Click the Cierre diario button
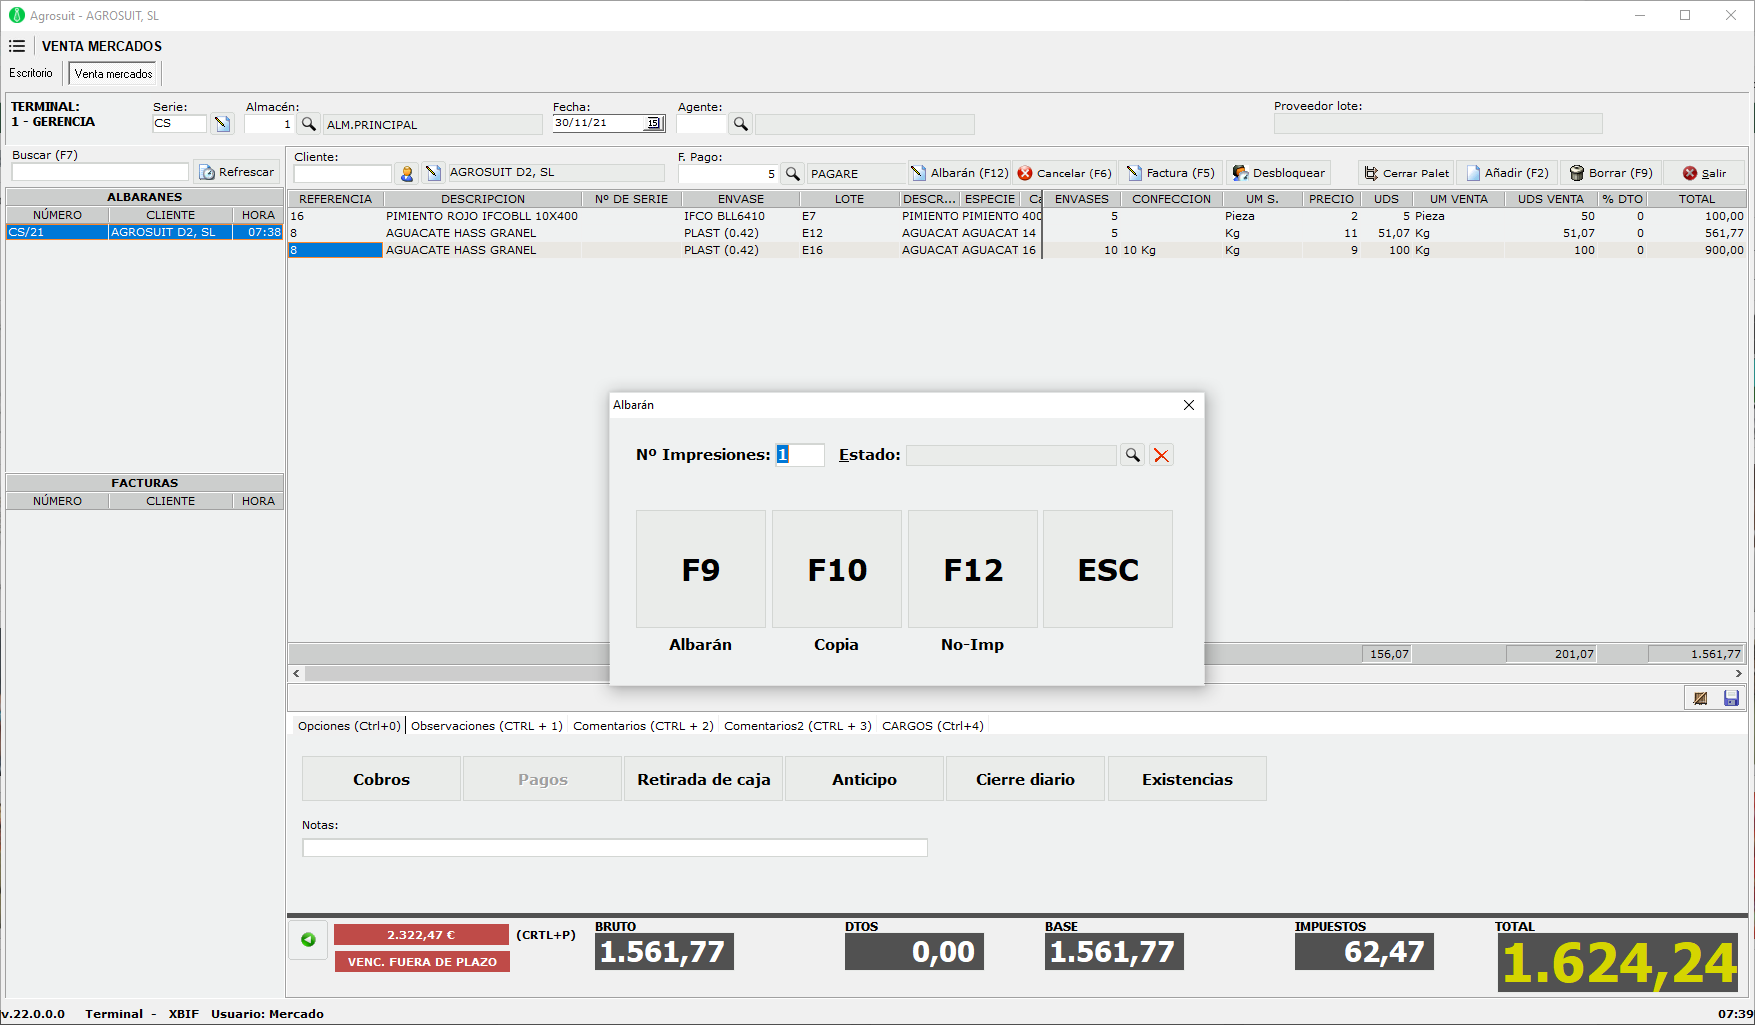 coord(1026,779)
